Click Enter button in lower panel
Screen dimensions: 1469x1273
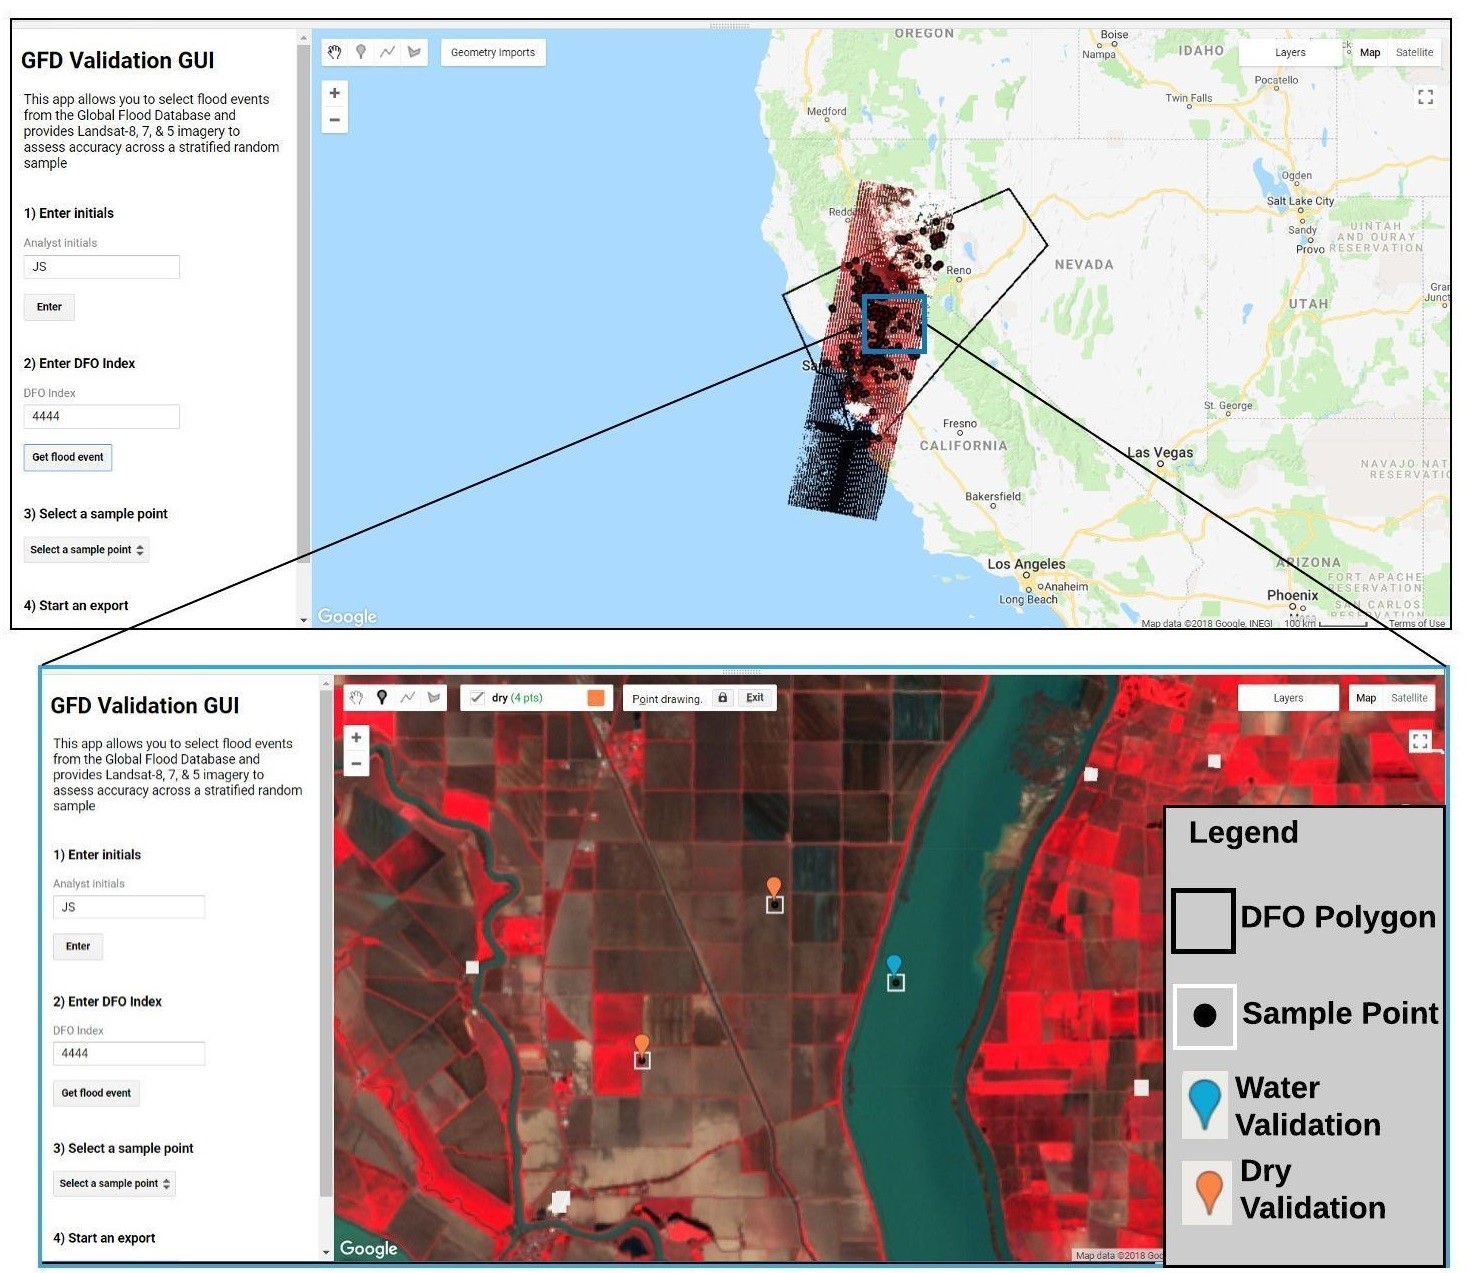pos(78,946)
